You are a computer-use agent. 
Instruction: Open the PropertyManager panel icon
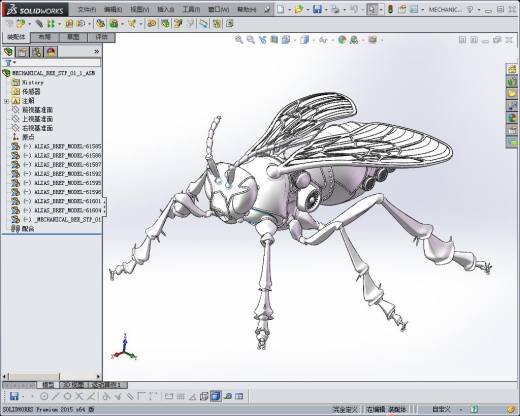coord(22,52)
